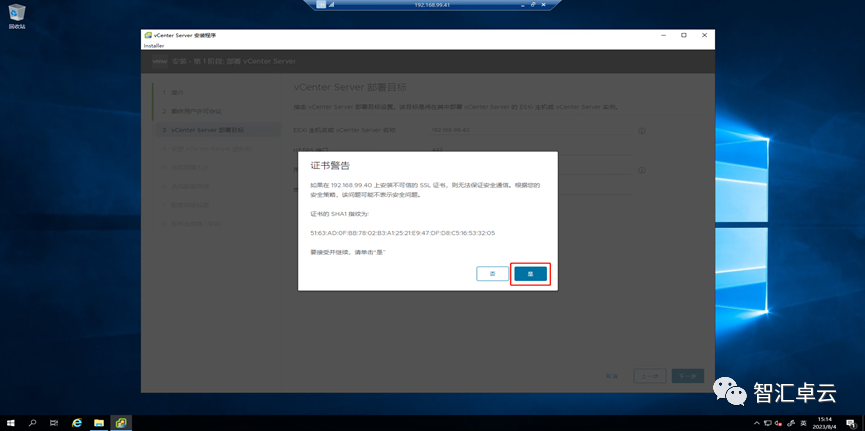Click the SHA1 fingerprint value 51:63:AD:0F...

(403, 233)
